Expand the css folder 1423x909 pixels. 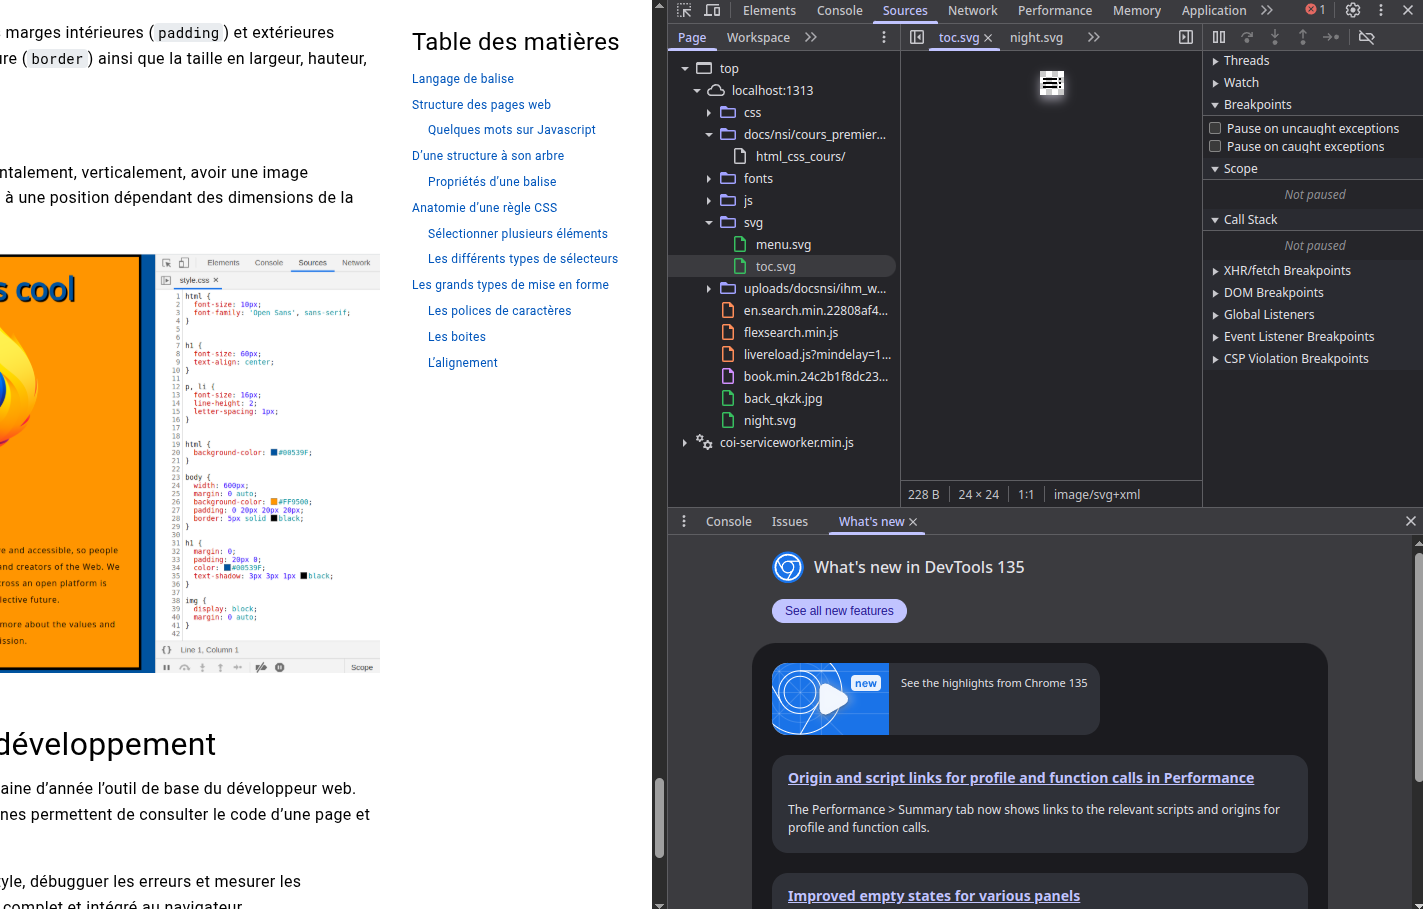tap(709, 113)
